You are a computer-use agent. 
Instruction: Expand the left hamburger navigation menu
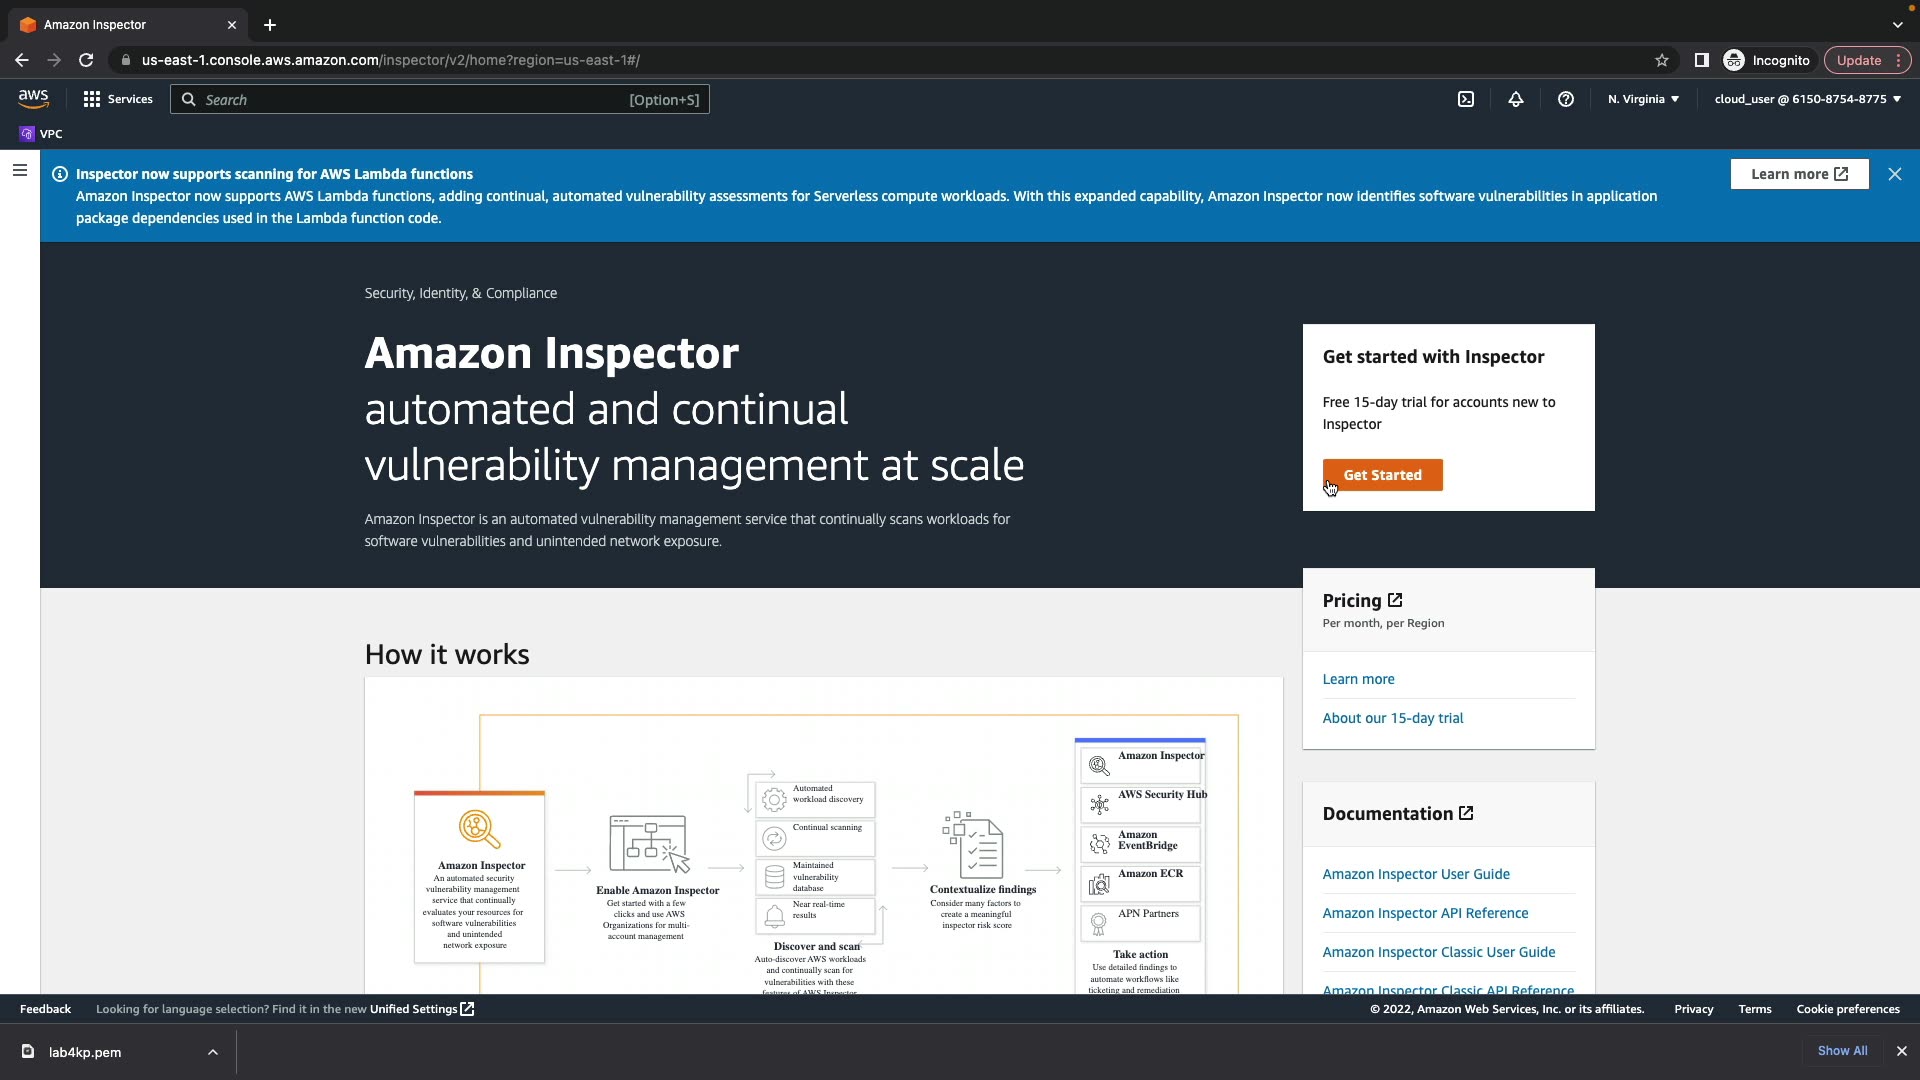[19, 171]
